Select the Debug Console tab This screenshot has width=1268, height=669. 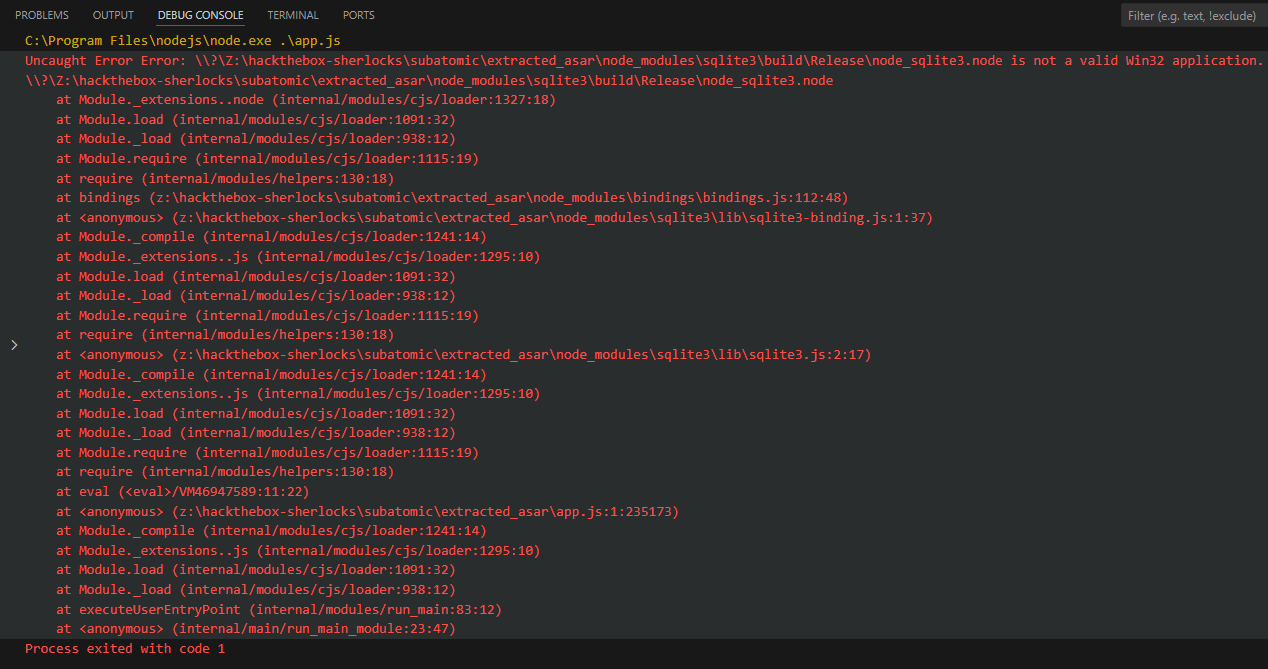click(200, 15)
